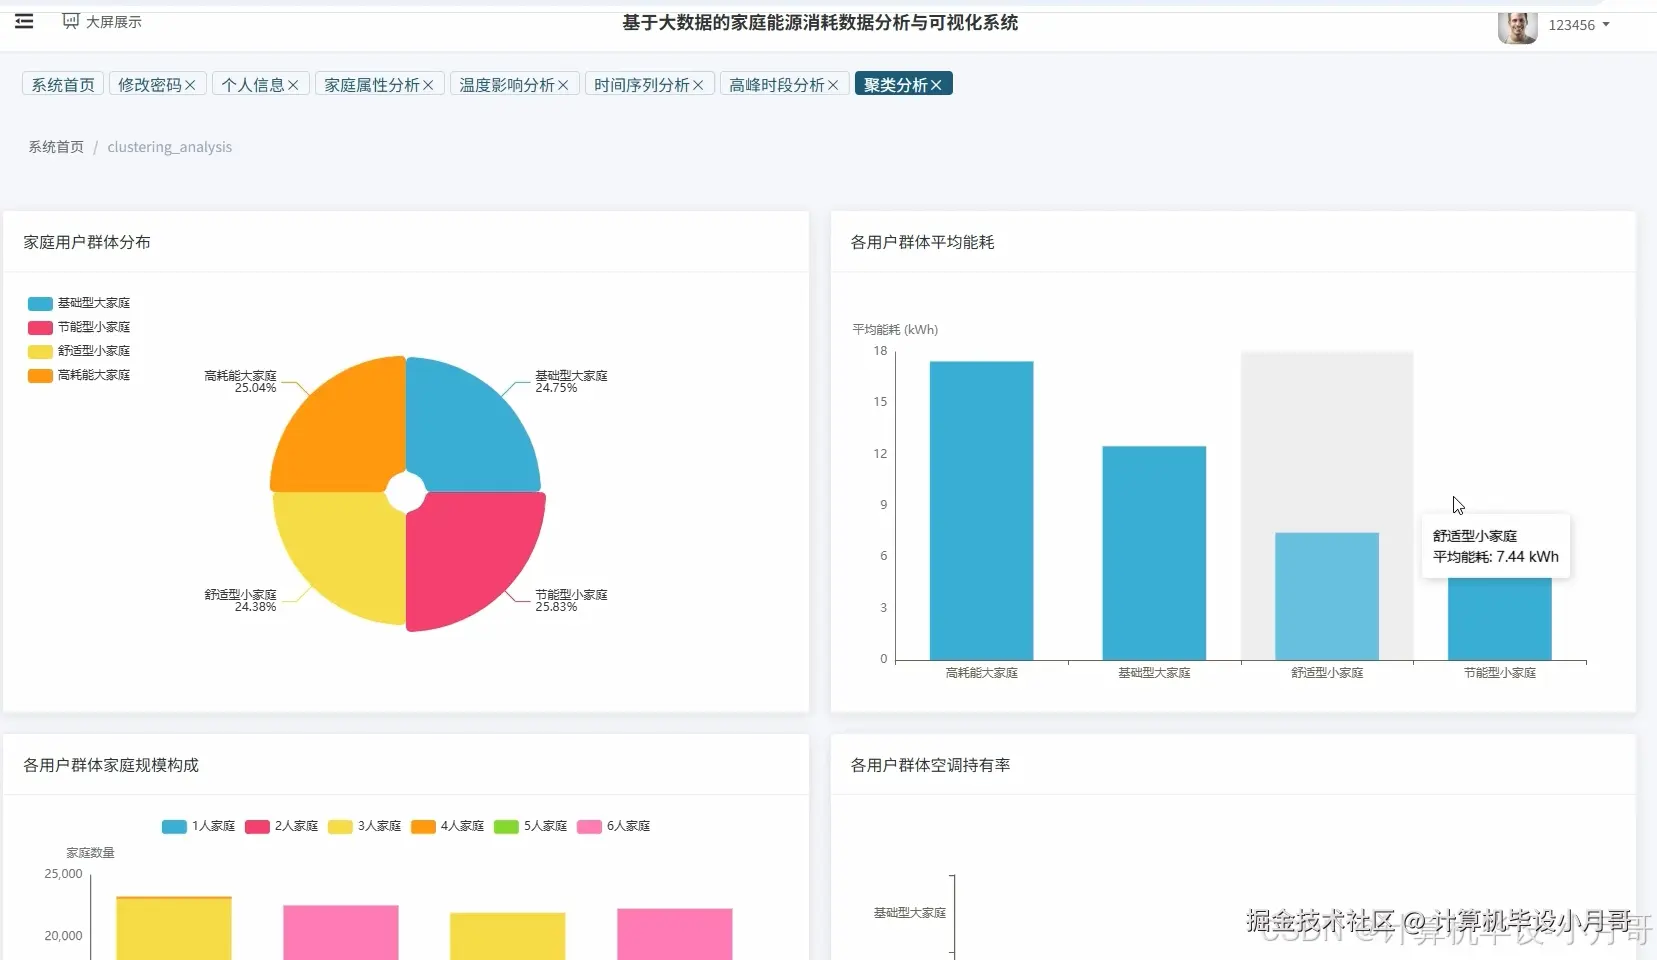This screenshot has width=1657, height=960.
Task: Click the clustering_analysis breadcrumb entry
Action: (x=170, y=147)
